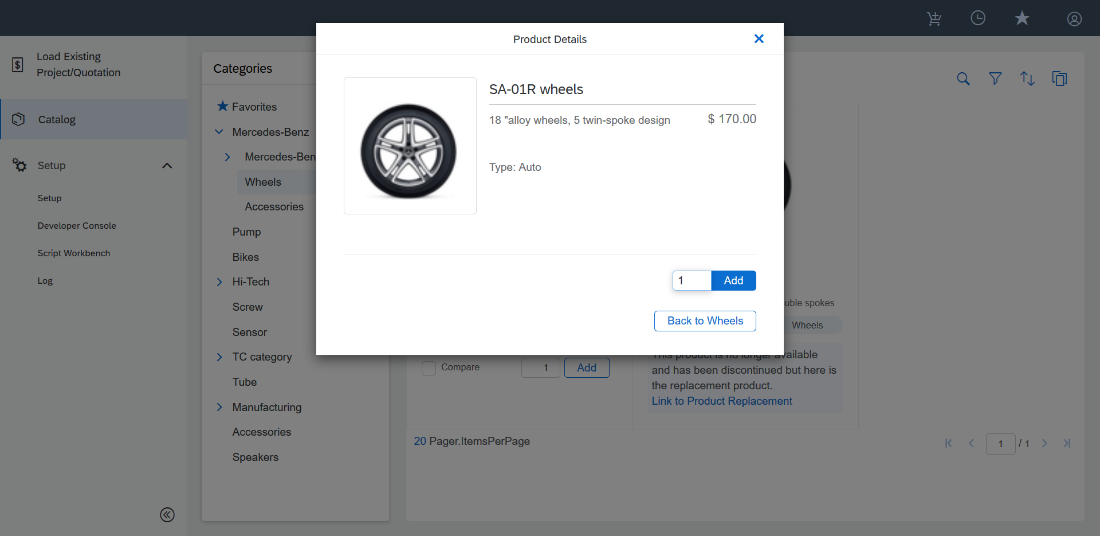The image size is (1100, 536).
Task: Open the user profile icon
Action: click(1074, 19)
